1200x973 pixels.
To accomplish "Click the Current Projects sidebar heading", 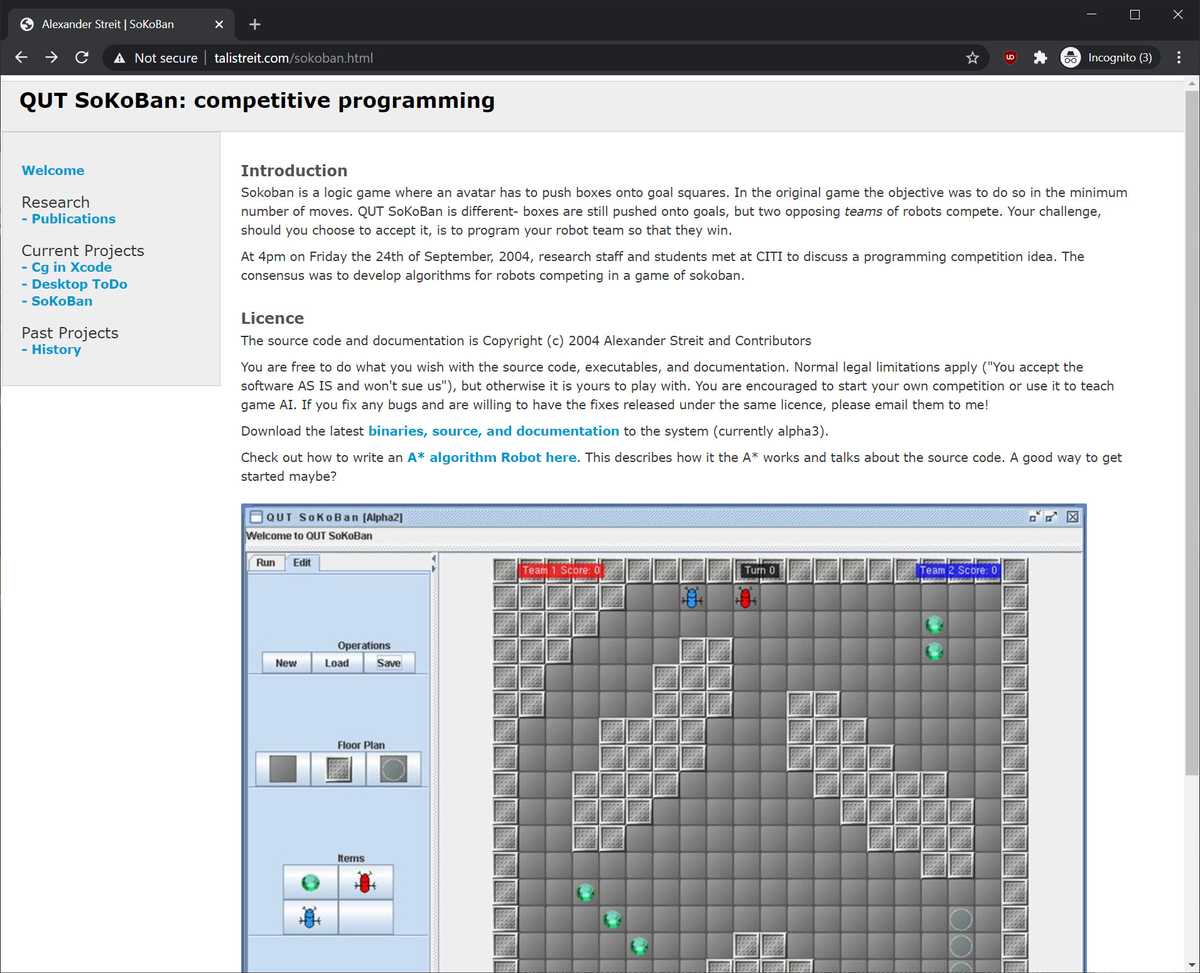I will pyautogui.click(x=83, y=251).
